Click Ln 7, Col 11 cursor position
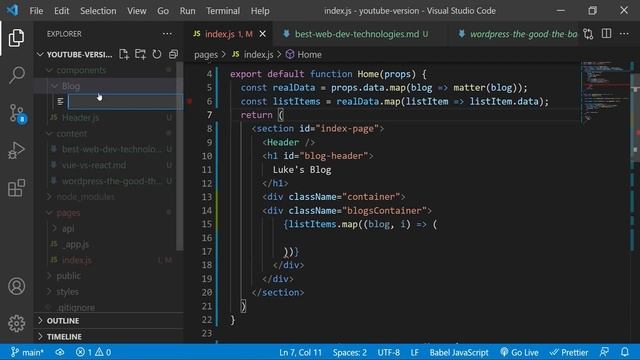This screenshot has width=640, height=360. pyautogui.click(x=300, y=352)
